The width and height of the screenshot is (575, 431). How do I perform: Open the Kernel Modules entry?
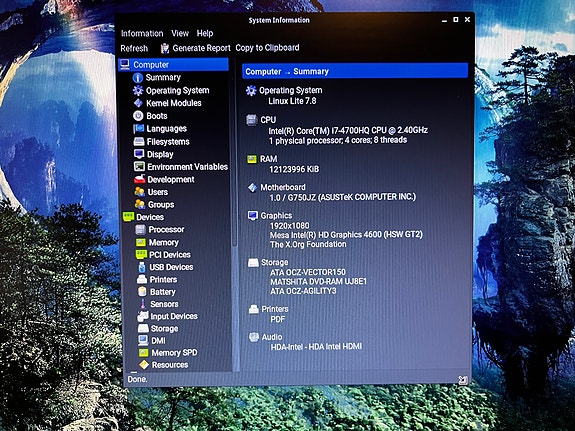174,103
